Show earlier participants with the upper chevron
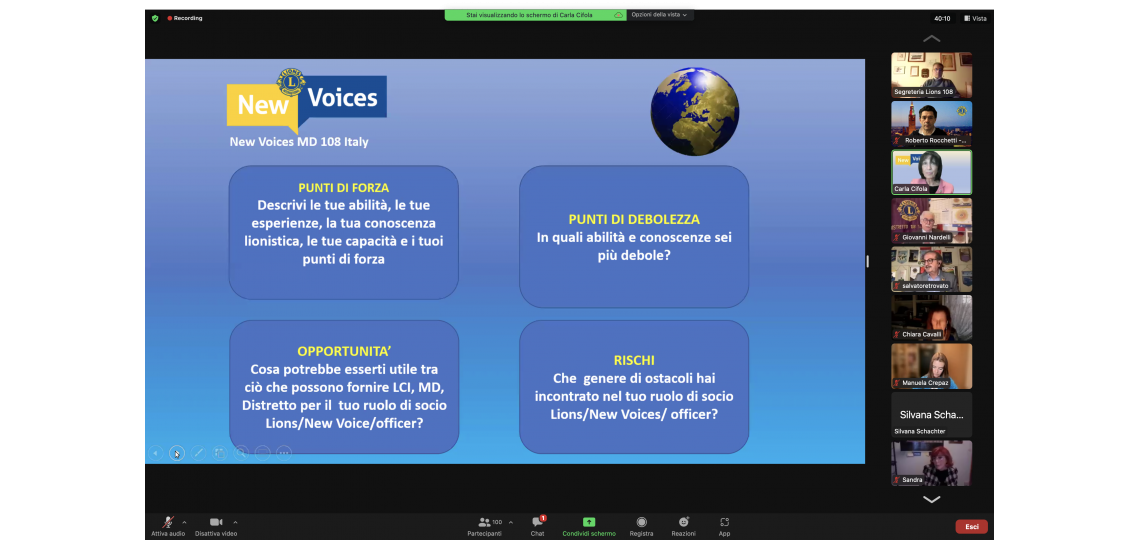This screenshot has width=1140, height=540. (931, 39)
